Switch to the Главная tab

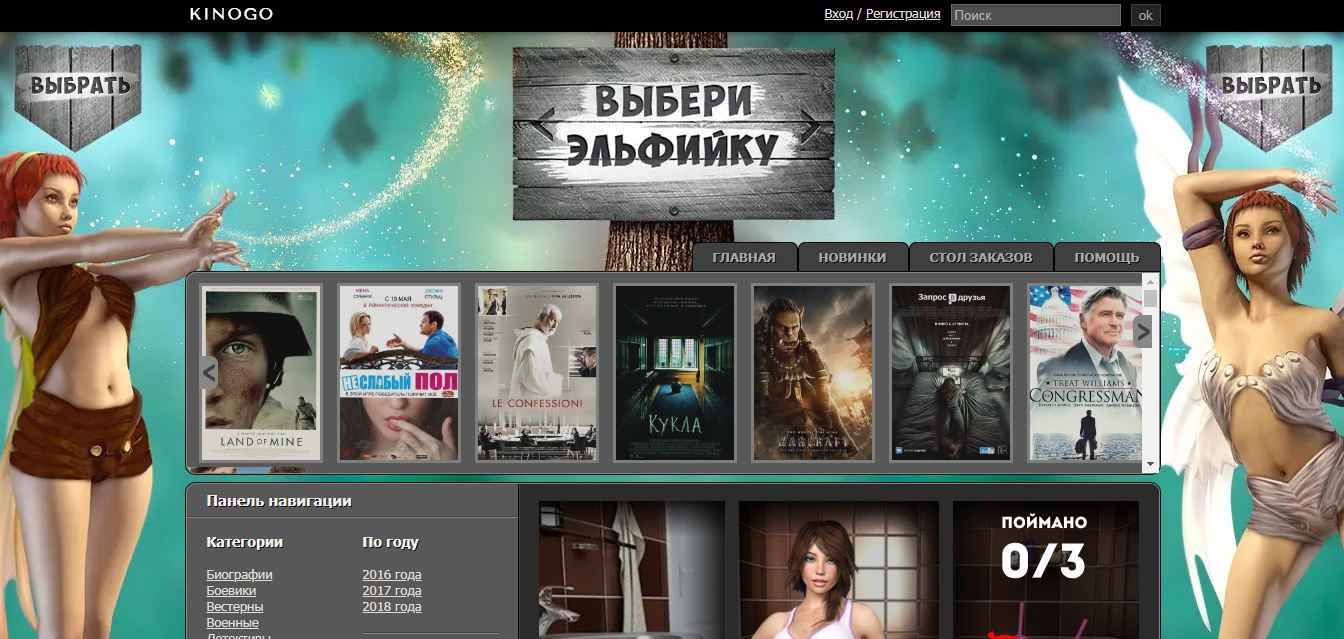744,257
